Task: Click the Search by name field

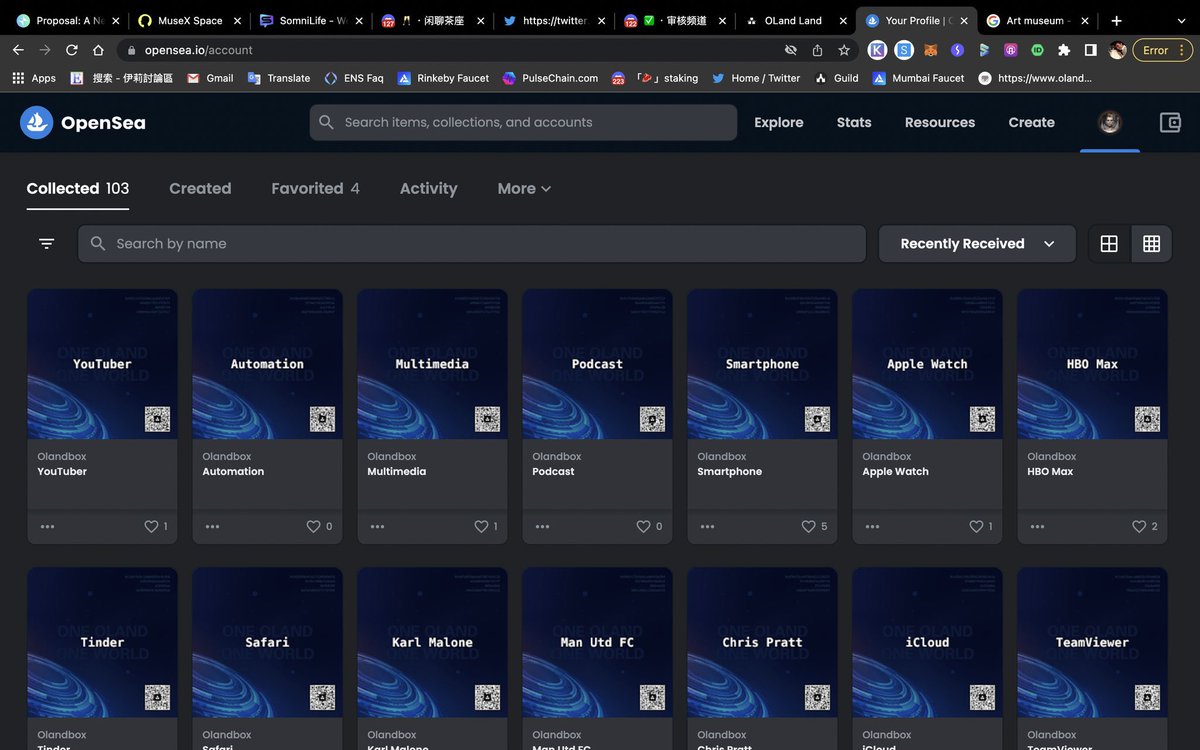Action: click(x=472, y=244)
